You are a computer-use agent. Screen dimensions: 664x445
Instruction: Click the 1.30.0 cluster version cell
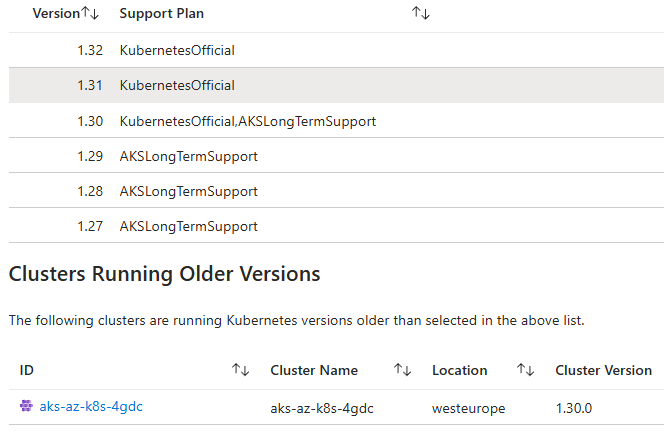pos(573,408)
